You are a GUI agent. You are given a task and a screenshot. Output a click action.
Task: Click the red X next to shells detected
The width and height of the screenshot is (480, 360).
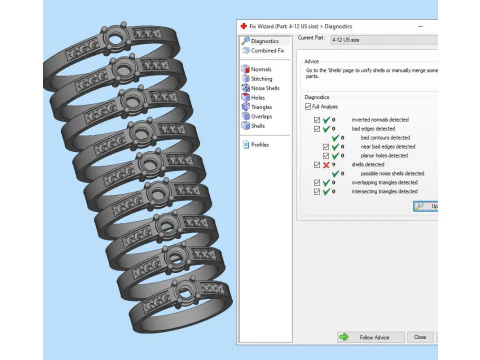pyautogui.click(x=326, y=165)
